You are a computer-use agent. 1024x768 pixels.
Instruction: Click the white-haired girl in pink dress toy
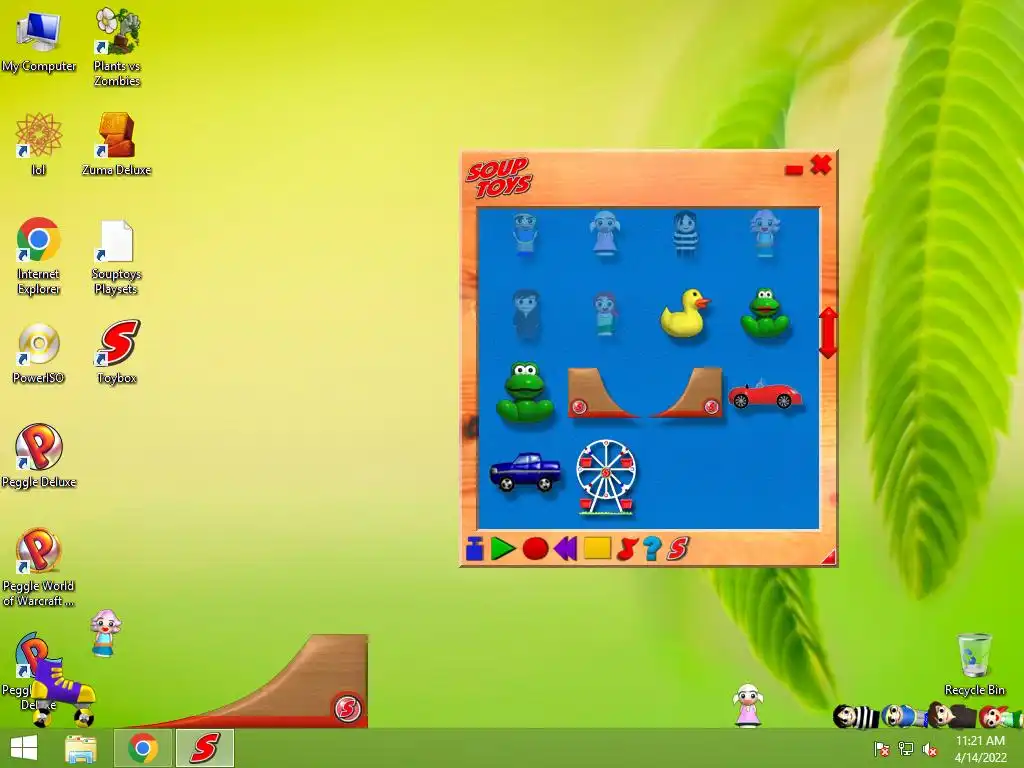pyautogui.click(x=748, y=705)
